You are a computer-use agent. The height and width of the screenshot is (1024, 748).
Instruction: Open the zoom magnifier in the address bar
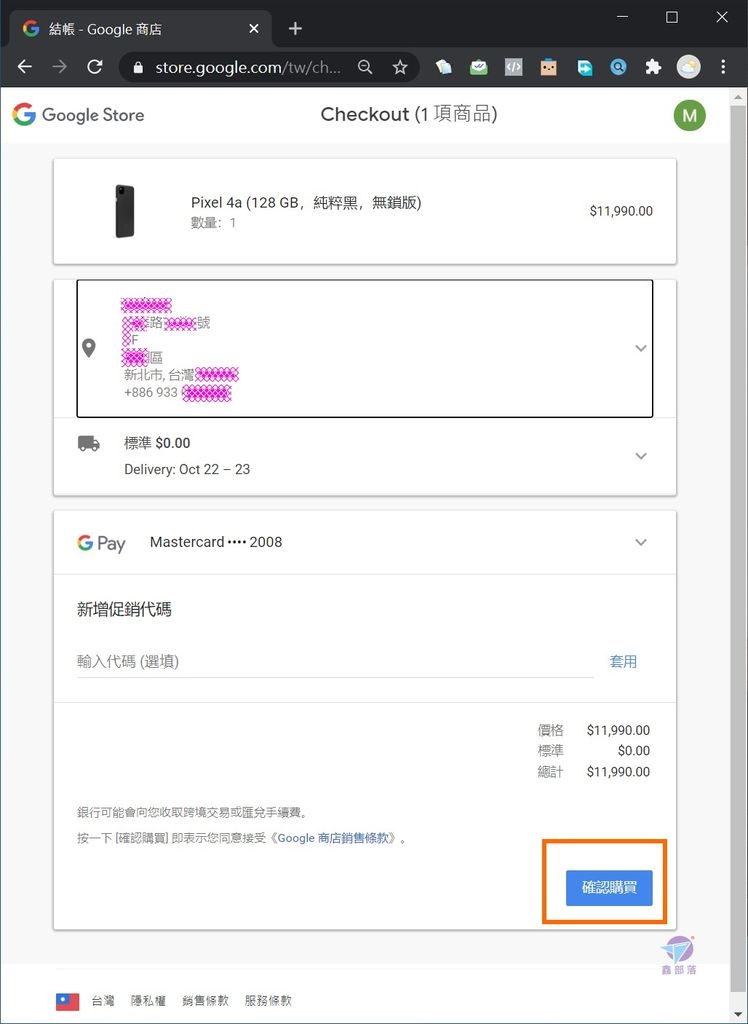(x=365, y=67)
